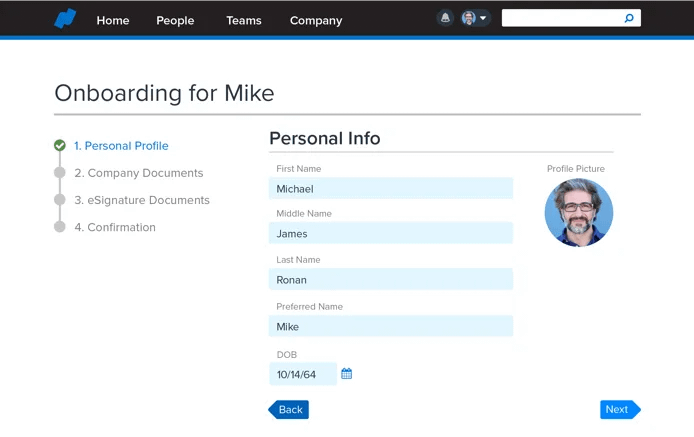
Task: Open the notifications bell
Action: (x=445, y=18)
